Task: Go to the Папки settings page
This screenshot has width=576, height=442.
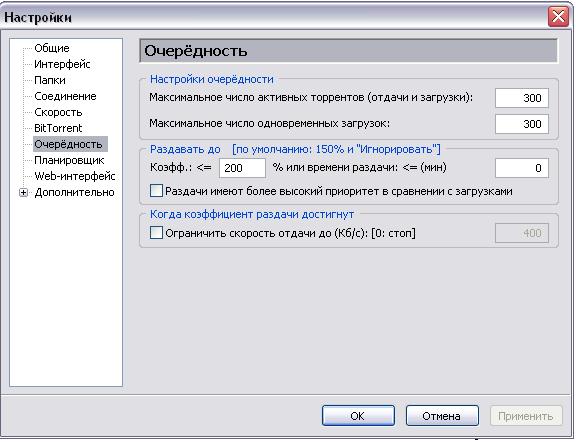Action: [50, 80]
